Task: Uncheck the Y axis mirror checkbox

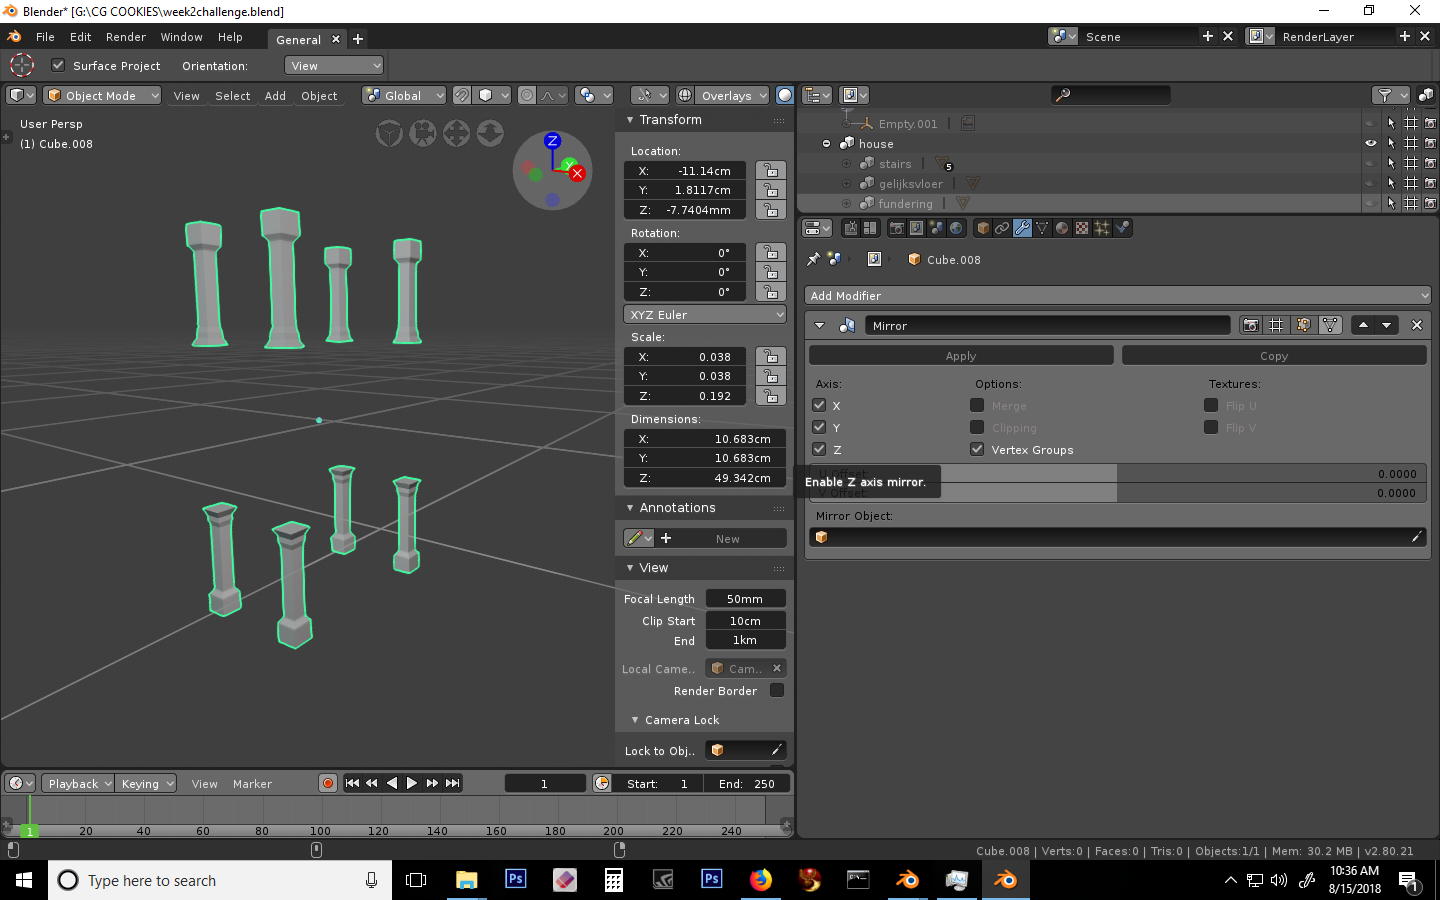Action: click(x=819, y=427)
